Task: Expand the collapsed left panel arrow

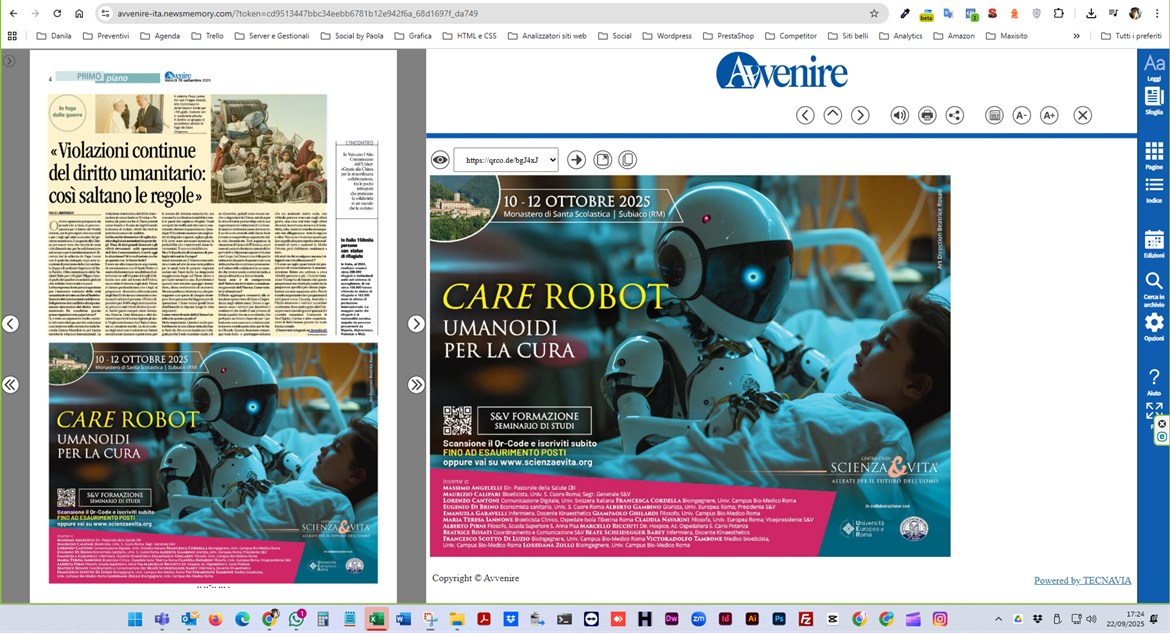Action: click(9, 60)
